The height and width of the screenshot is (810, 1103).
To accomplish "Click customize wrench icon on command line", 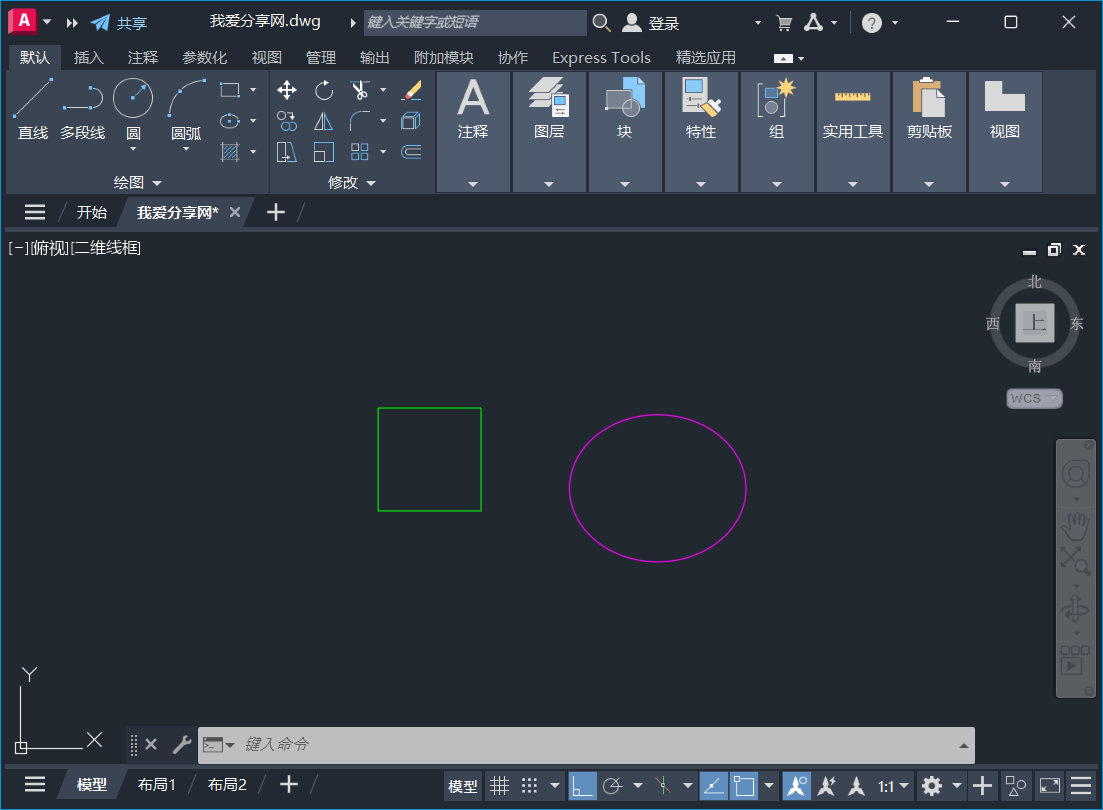I will 181,745.
